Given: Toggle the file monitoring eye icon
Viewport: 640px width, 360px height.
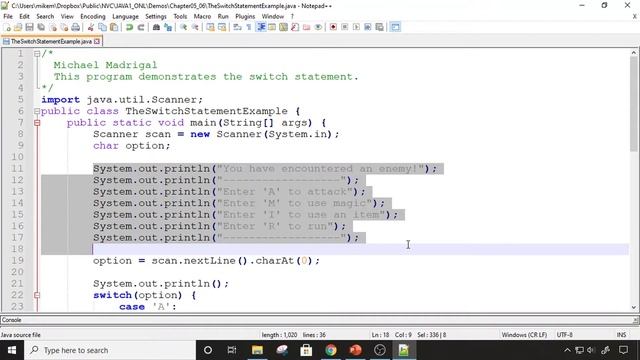Looking at the screenshot, I should 318,27.
